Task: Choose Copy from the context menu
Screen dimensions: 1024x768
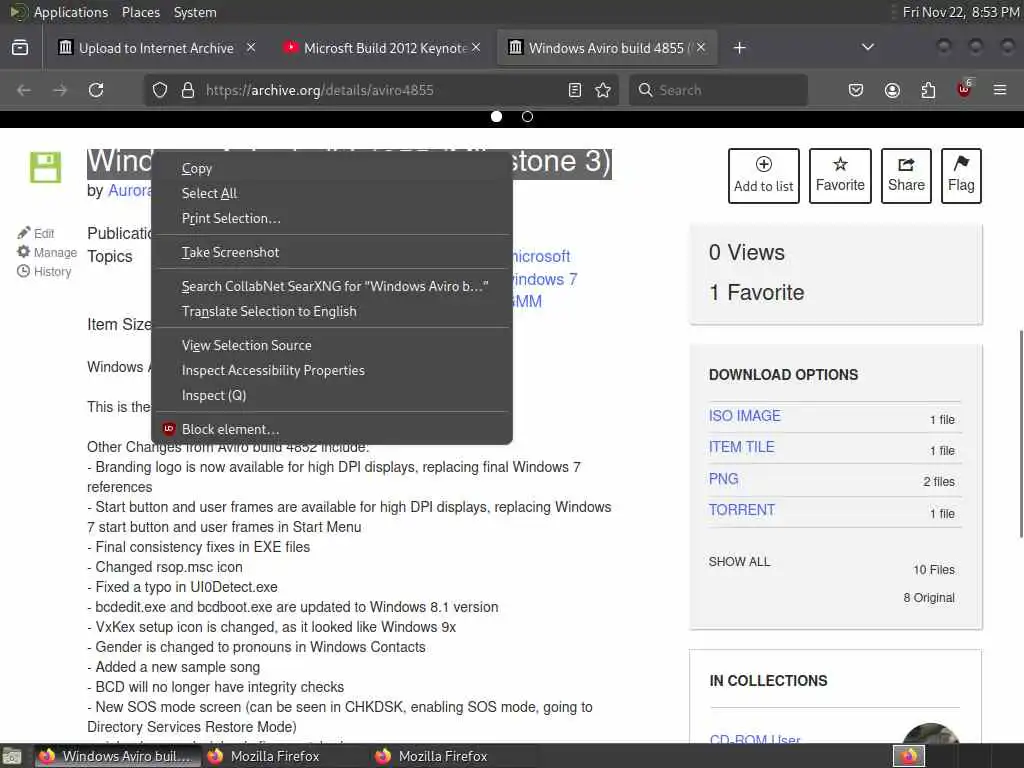Action: click(332, 168)
